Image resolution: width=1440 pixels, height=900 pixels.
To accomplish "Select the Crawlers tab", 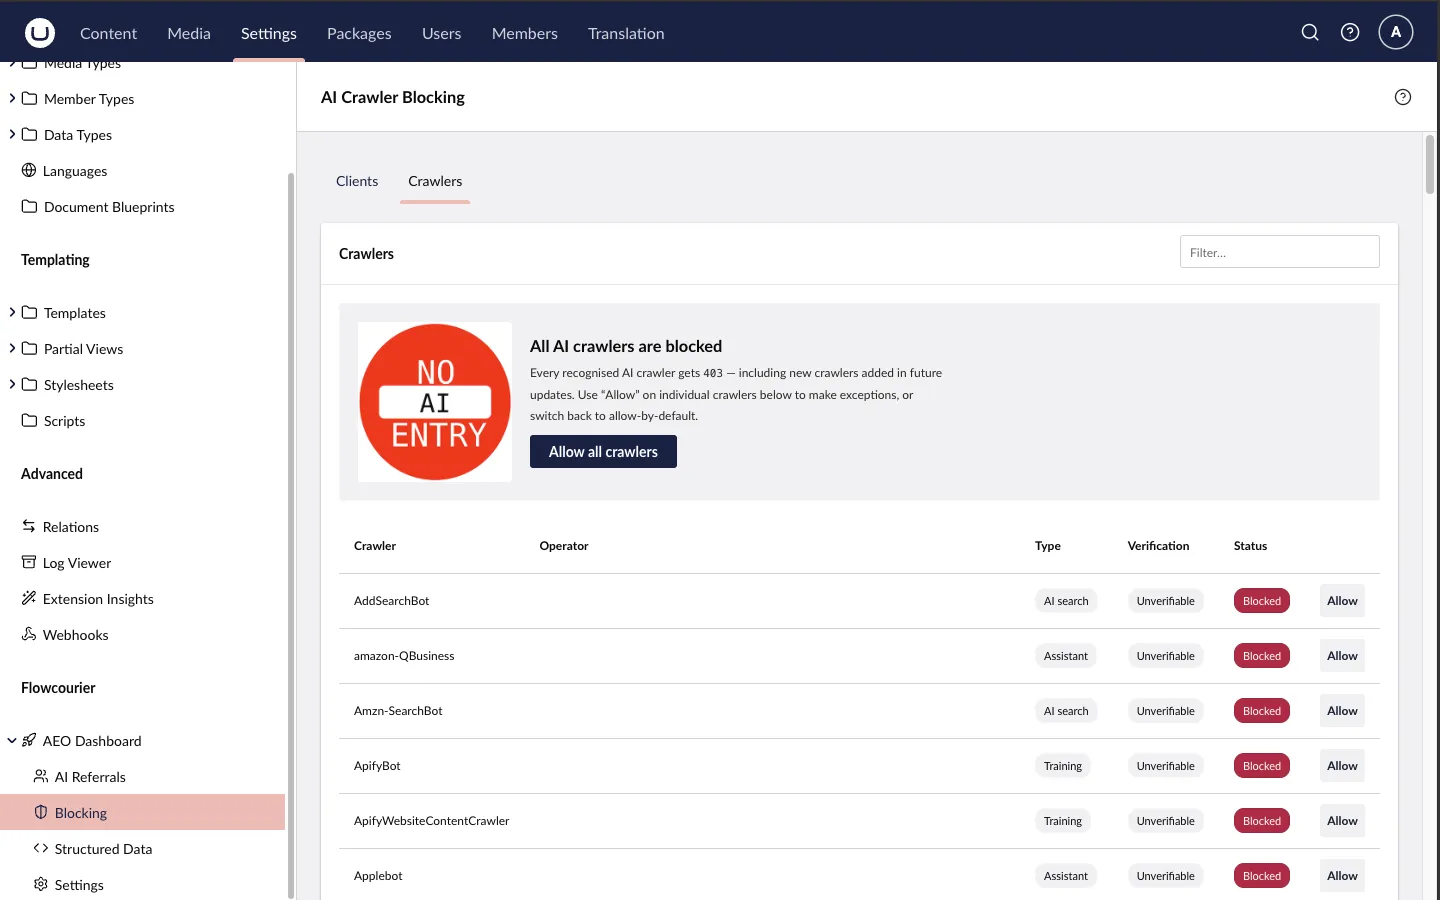I will point(435,181).
